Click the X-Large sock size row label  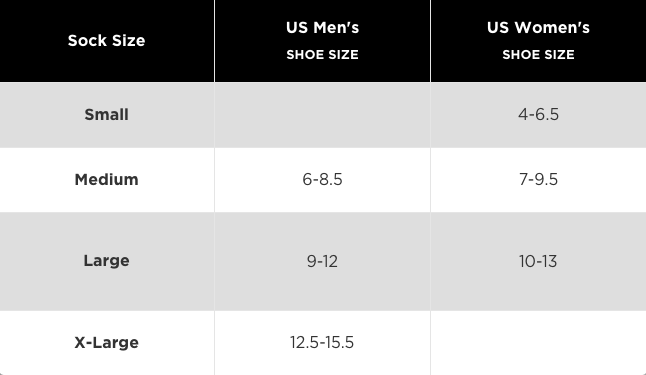[106, 342]
